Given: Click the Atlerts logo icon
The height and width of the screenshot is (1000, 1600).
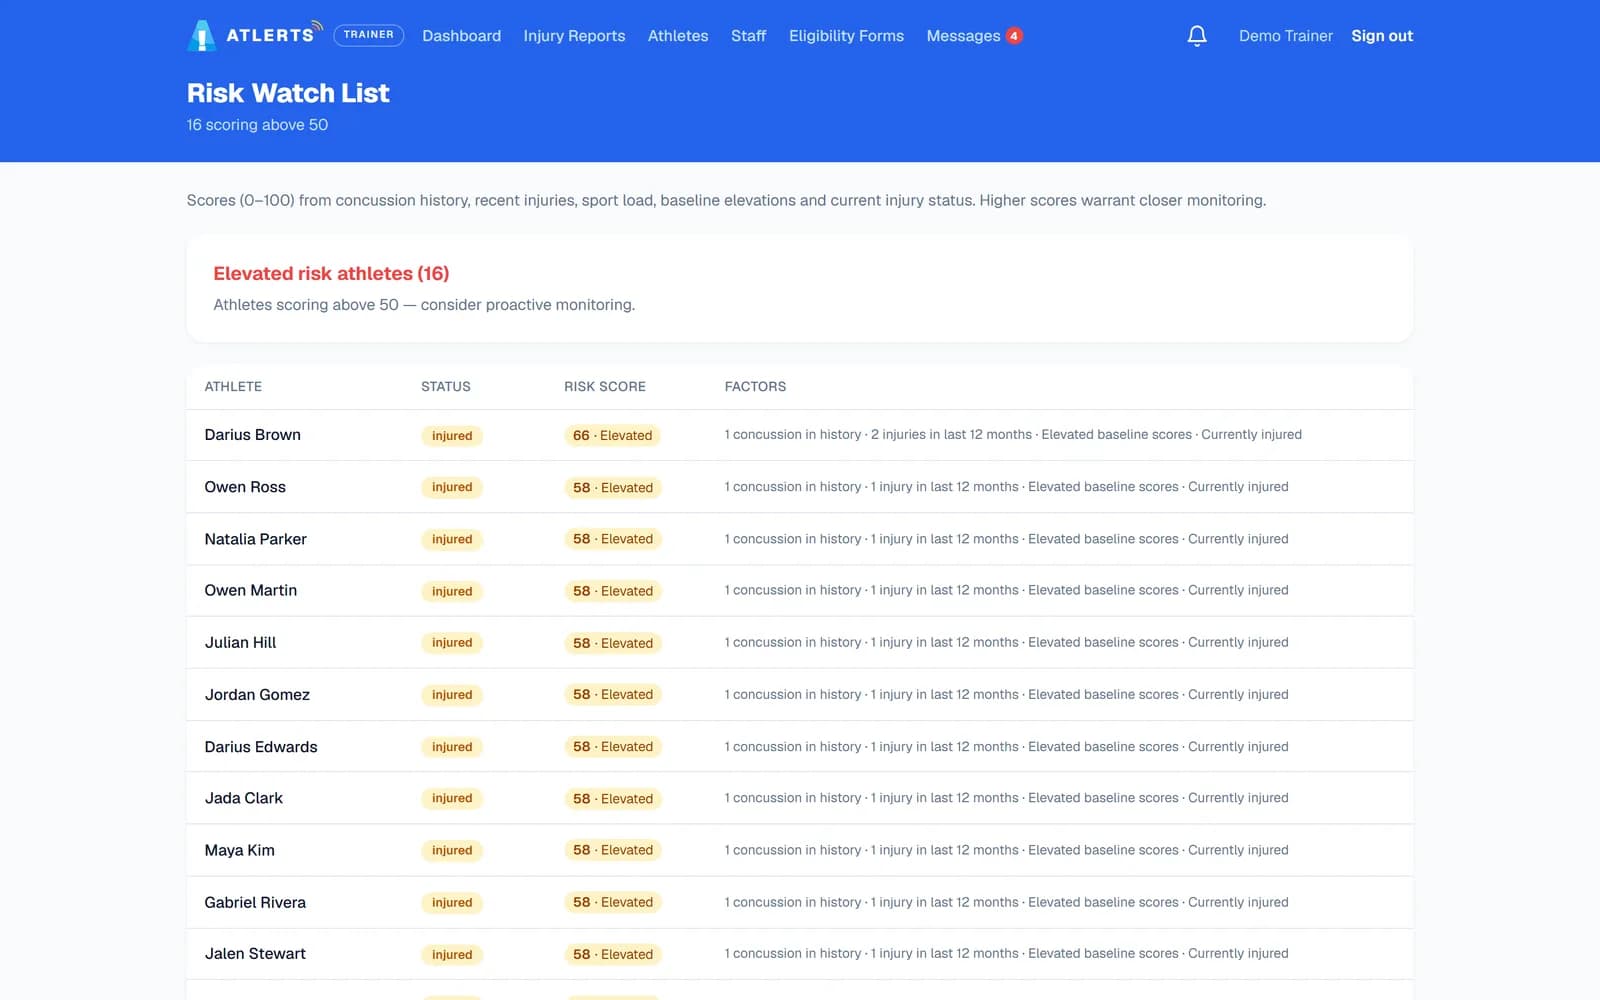Looking at the screenshot, I should pos(202,35).
